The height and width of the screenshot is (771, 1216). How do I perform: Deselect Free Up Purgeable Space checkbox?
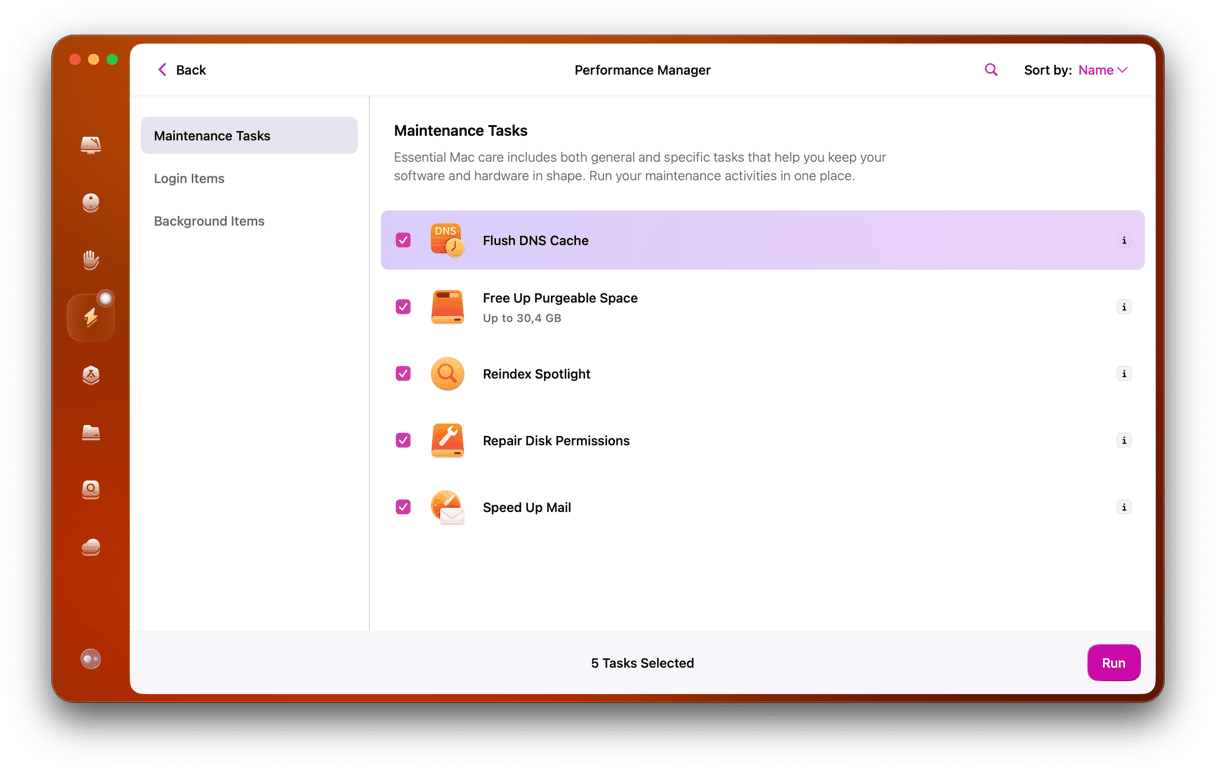[x=403, y=307]
